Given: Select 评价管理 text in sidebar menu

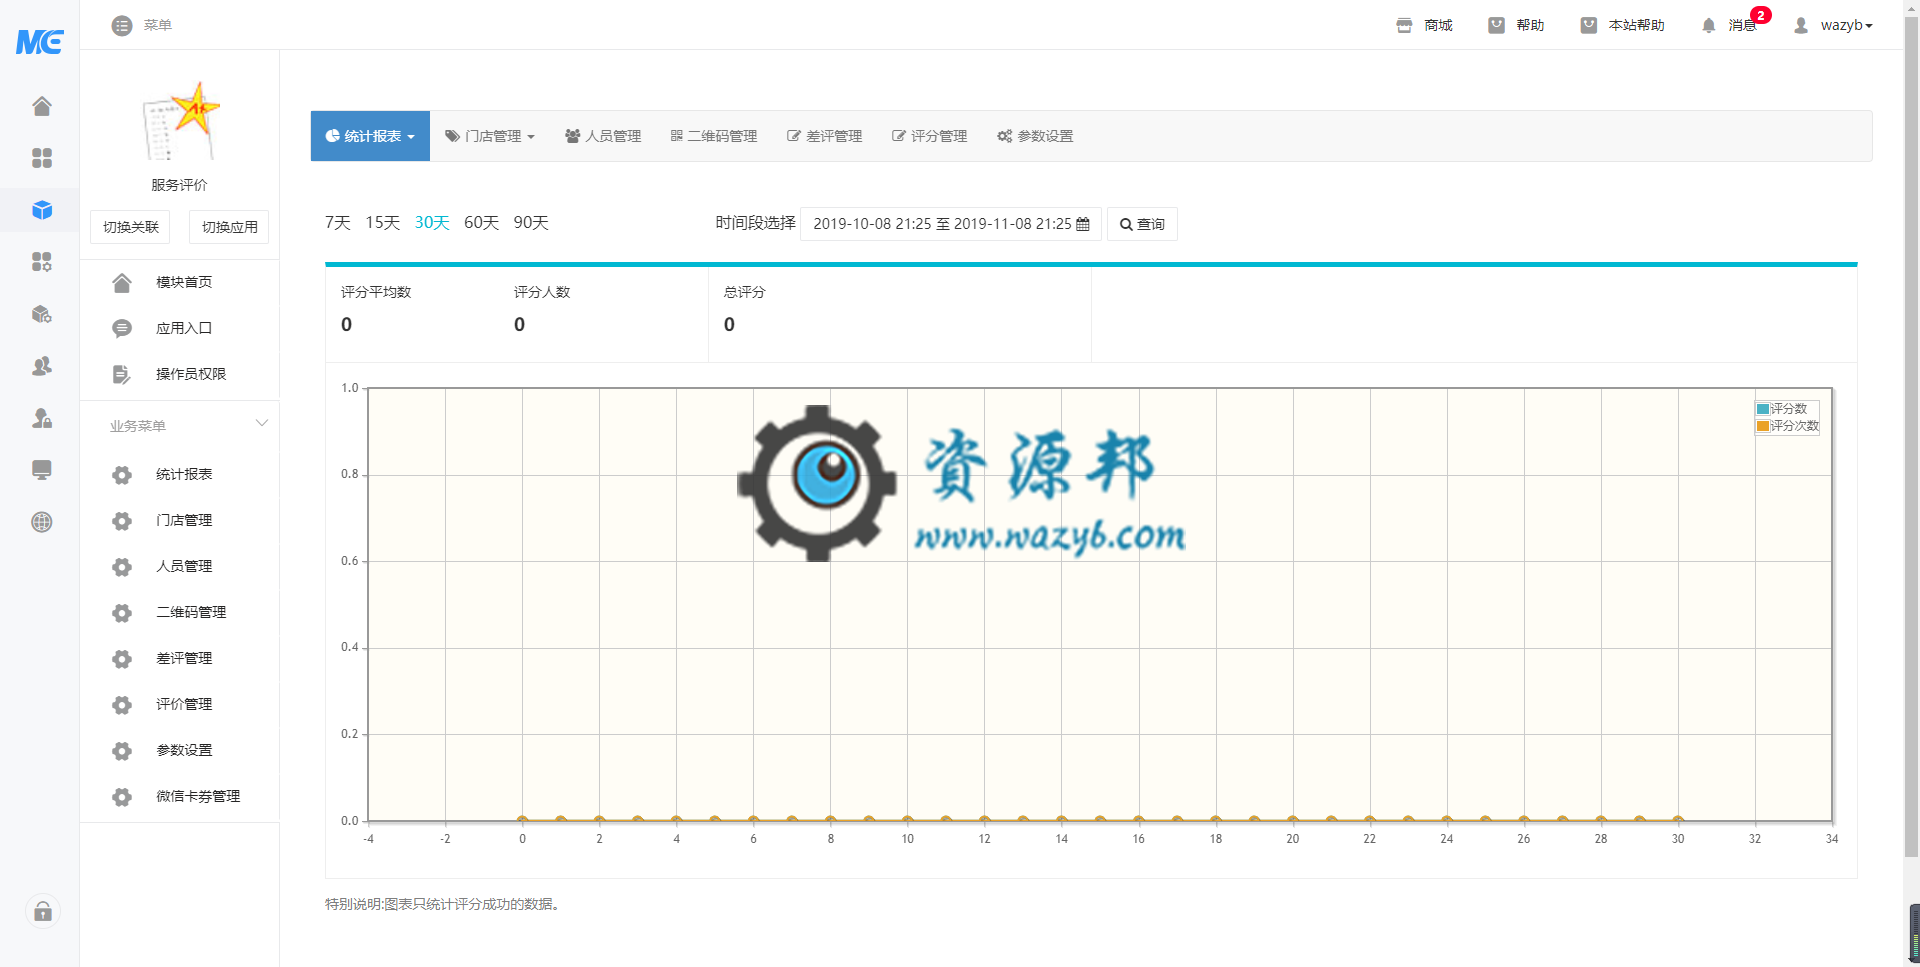Looking at the screenshot, I should point(184,704).
